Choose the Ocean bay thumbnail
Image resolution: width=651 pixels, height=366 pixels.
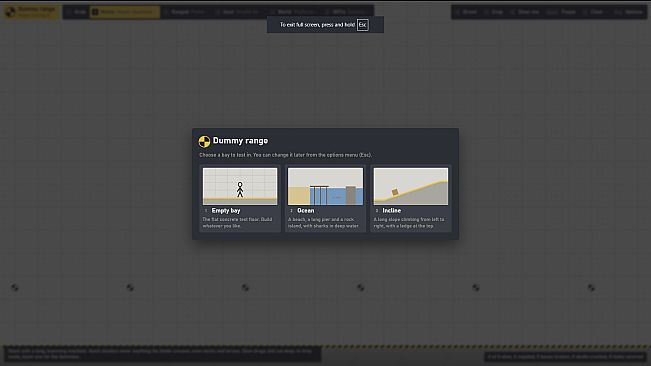coord(326,186)
